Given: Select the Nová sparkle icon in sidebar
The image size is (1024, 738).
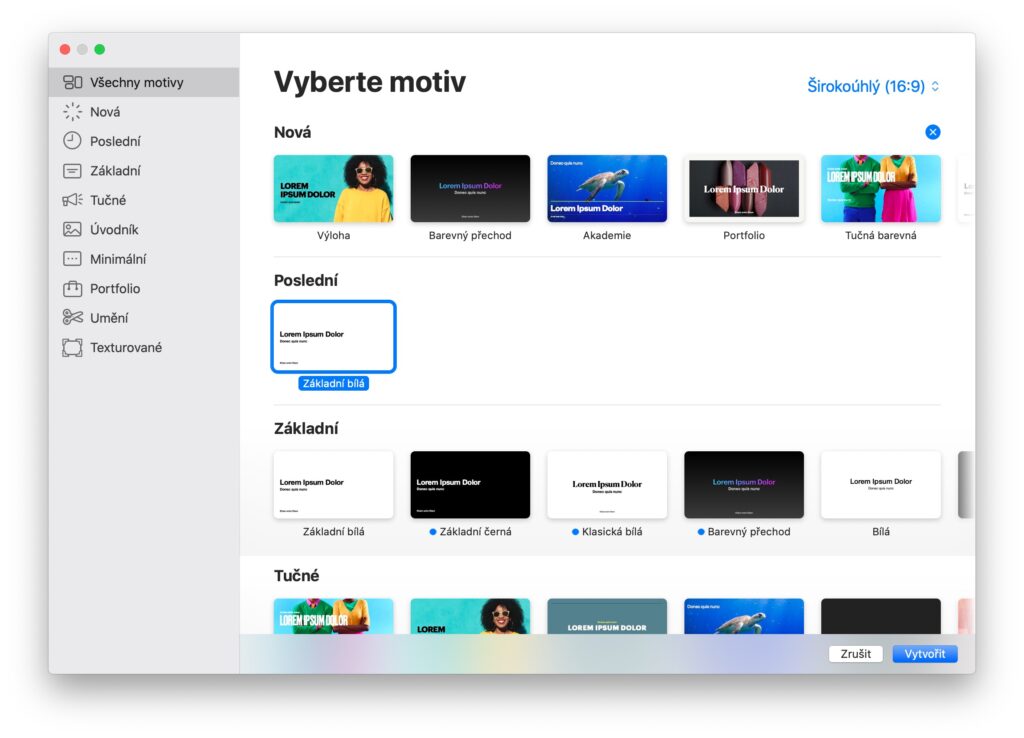Looking at the screenshot, I should click(72, 112).
